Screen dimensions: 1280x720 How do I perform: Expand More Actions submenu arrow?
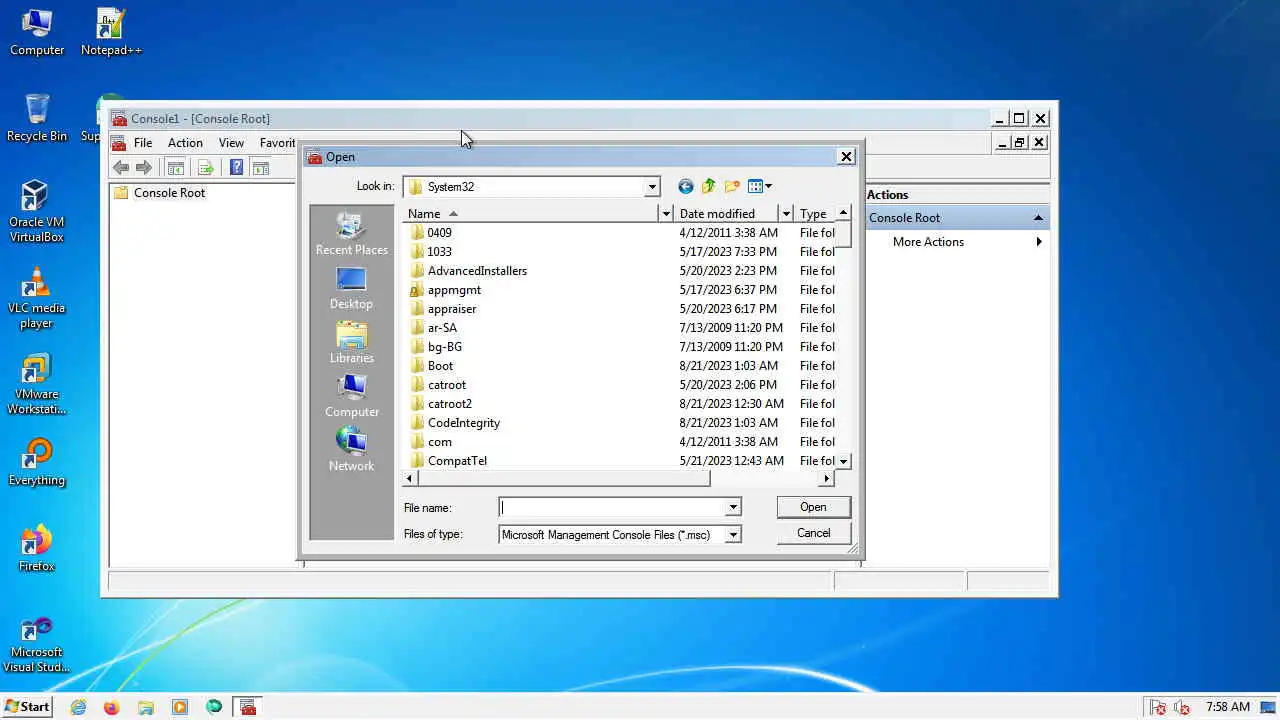tap(1039, 242)
